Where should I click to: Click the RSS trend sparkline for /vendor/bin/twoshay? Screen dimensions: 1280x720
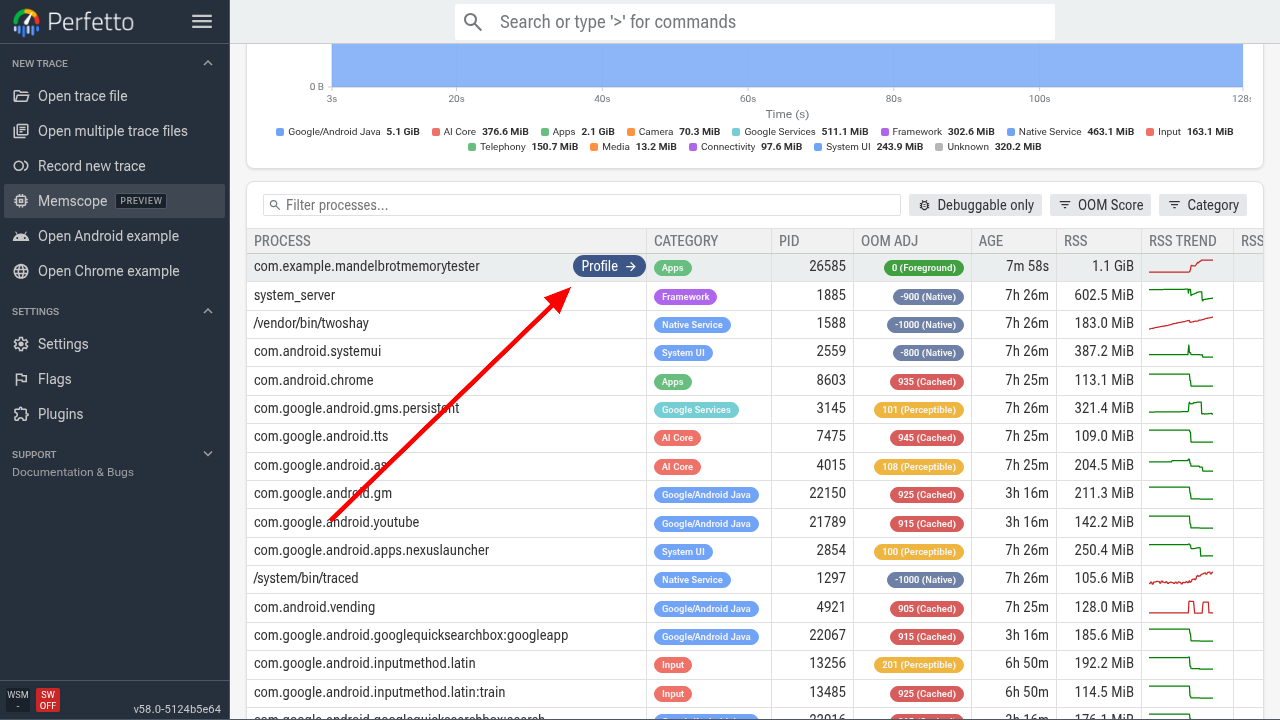point(1181,323)
